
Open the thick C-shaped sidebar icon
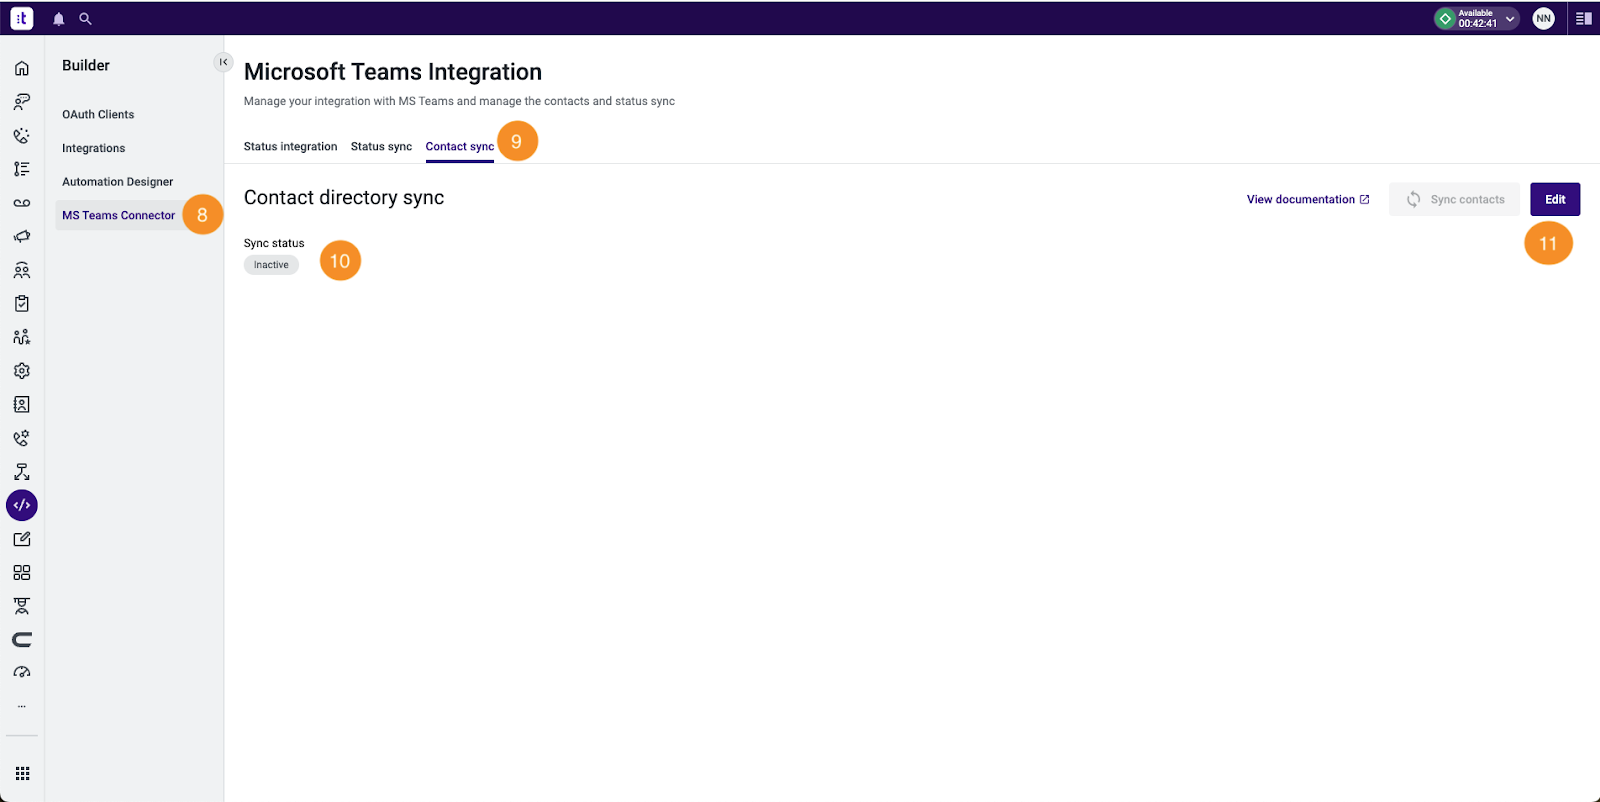pos(22,640)
